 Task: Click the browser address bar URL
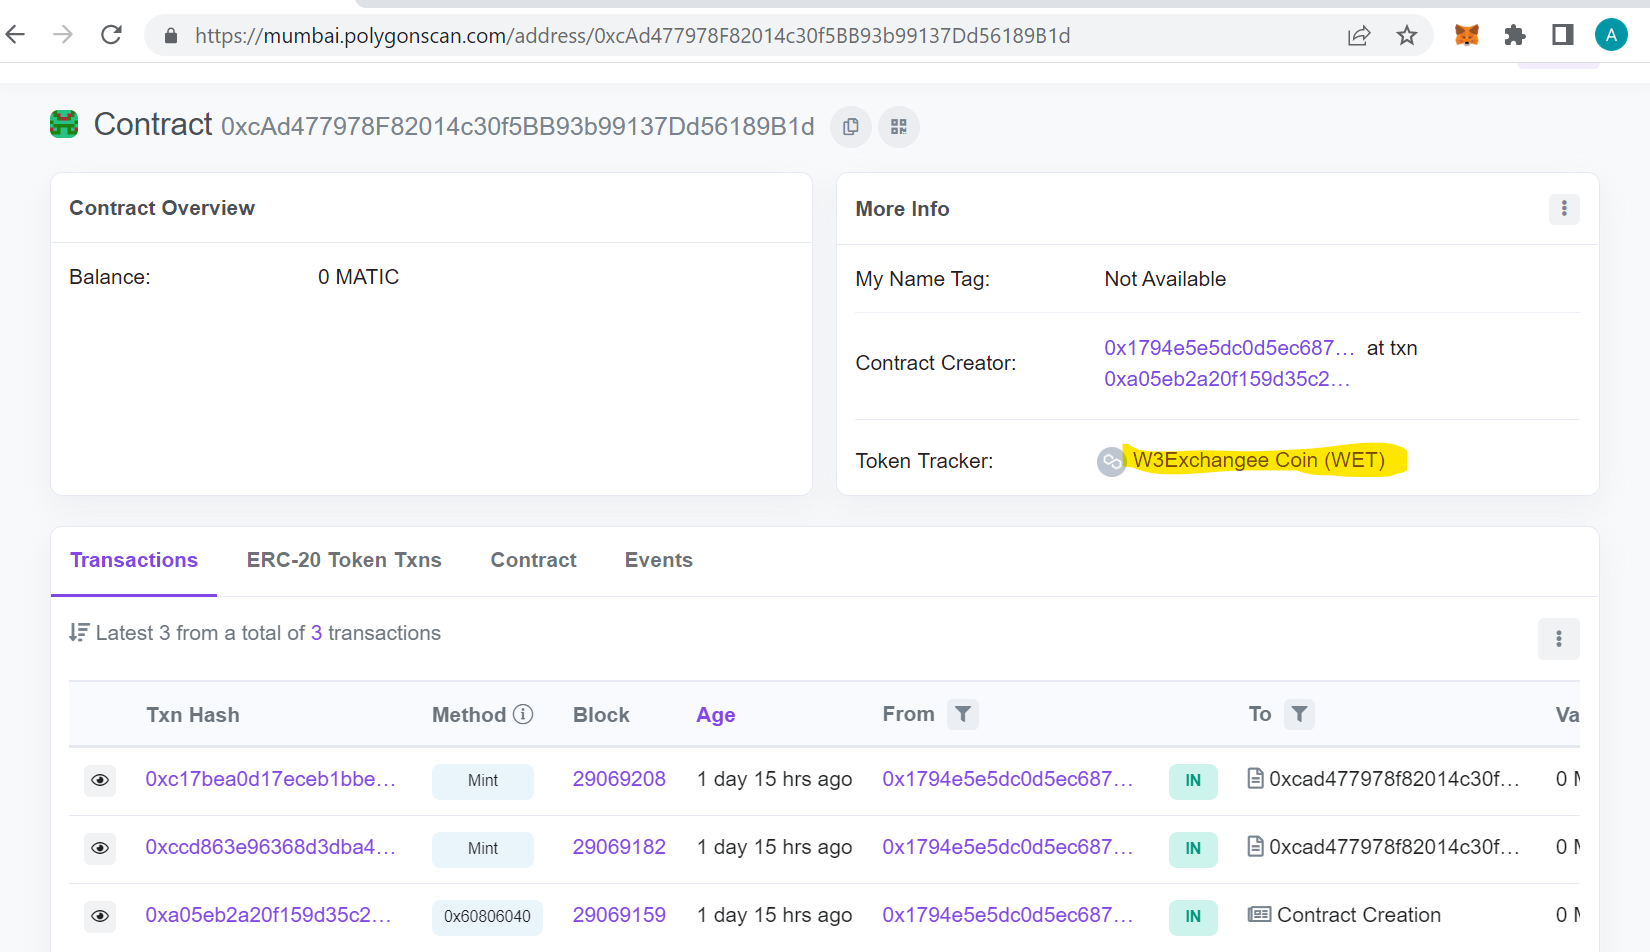(632, 36)
